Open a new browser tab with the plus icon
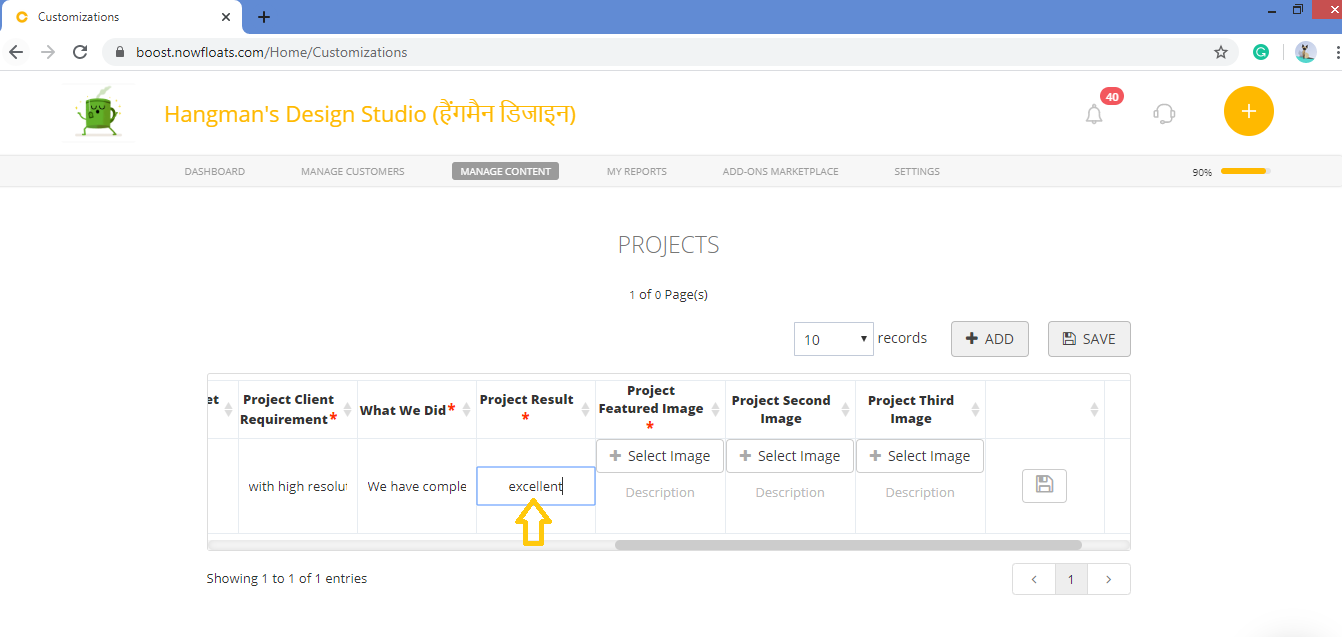The image size is (1342, 637). click(262, 16)
